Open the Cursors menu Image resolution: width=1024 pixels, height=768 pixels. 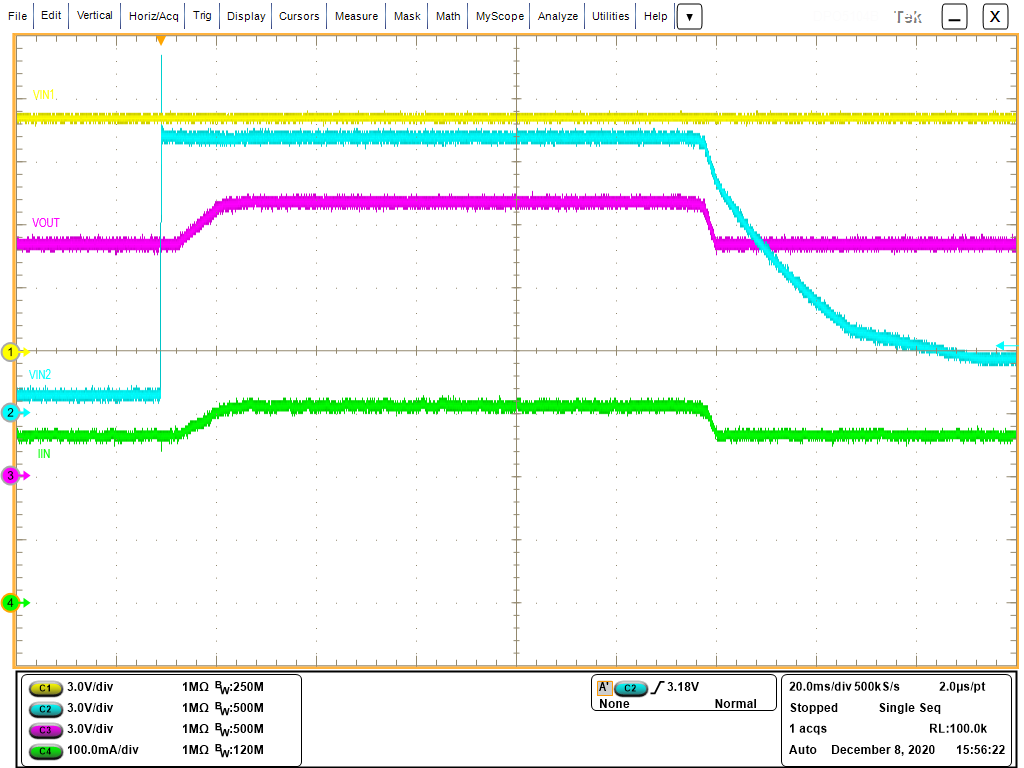coord(299,16)
